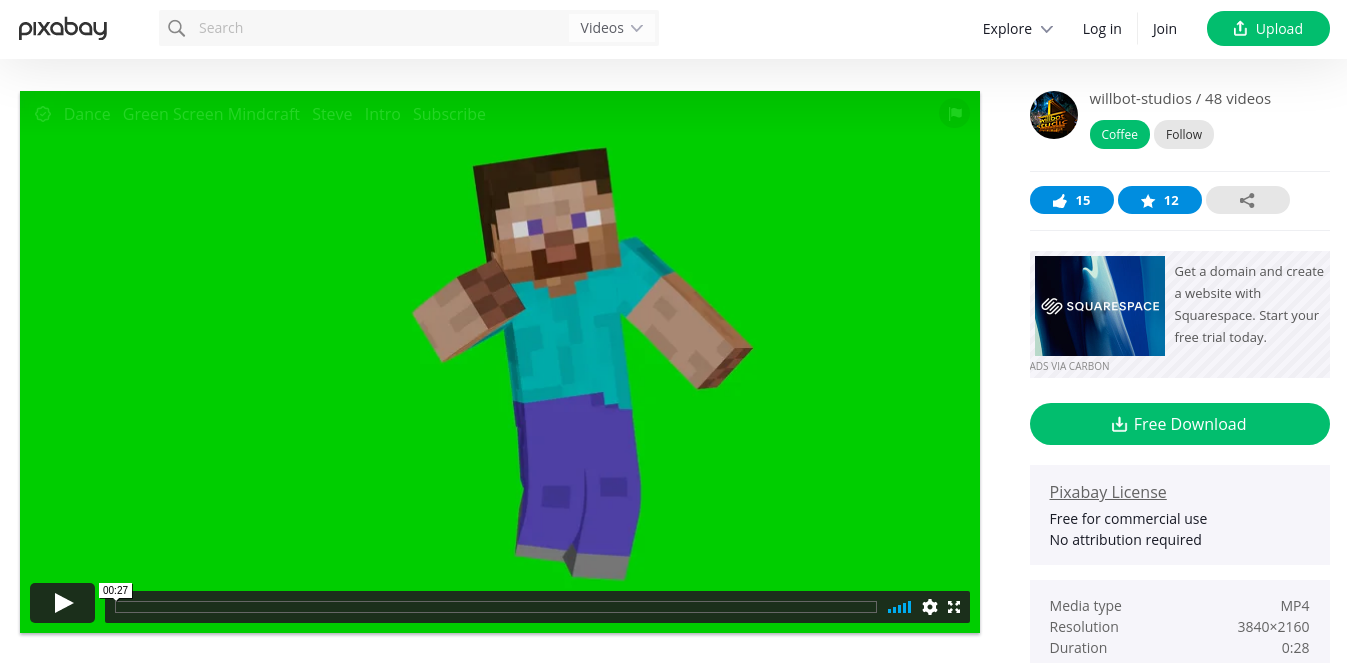
Task: Click the ADS VIA CARBON link
Action: (1070, 366)
